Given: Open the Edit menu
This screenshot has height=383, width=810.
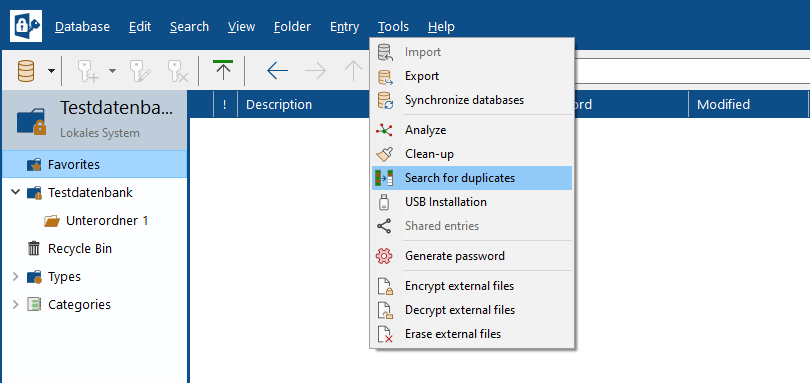Looking at the screenshot, I should point(140,26).
